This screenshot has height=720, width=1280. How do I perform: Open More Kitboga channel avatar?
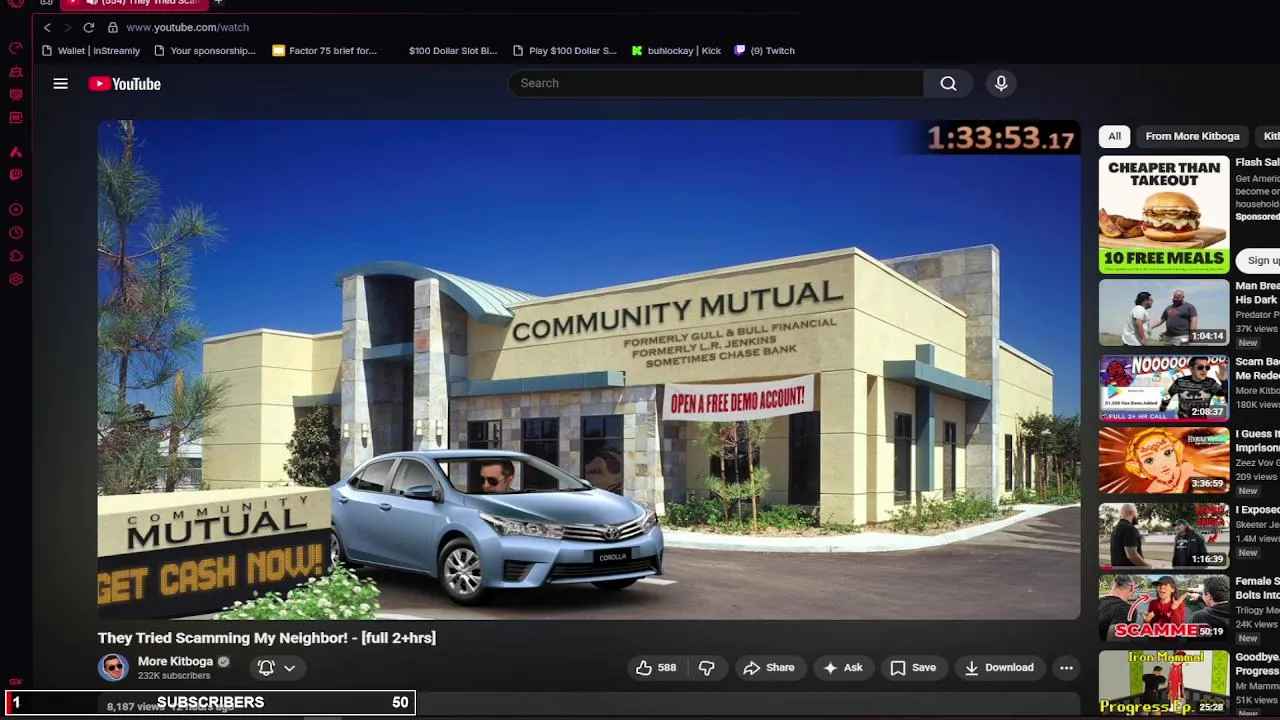point(113,668)
